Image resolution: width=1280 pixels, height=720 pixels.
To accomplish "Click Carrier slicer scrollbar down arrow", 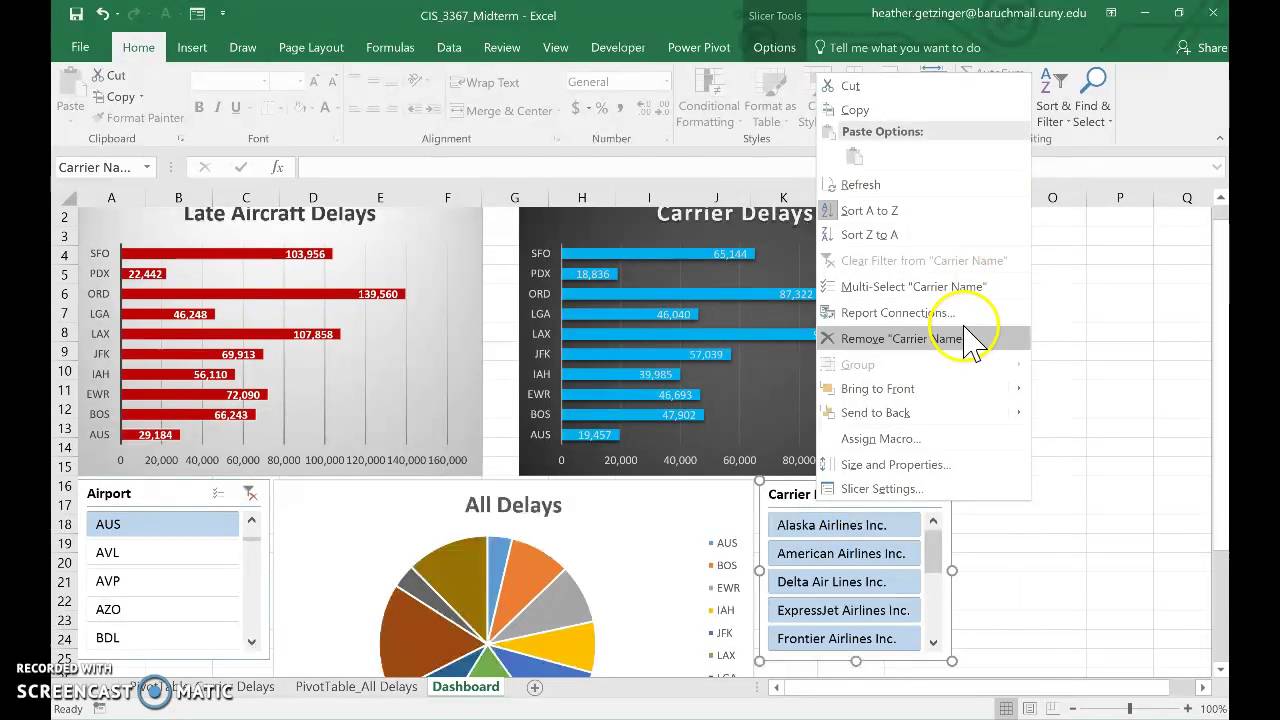I will (x=933, y=643).
